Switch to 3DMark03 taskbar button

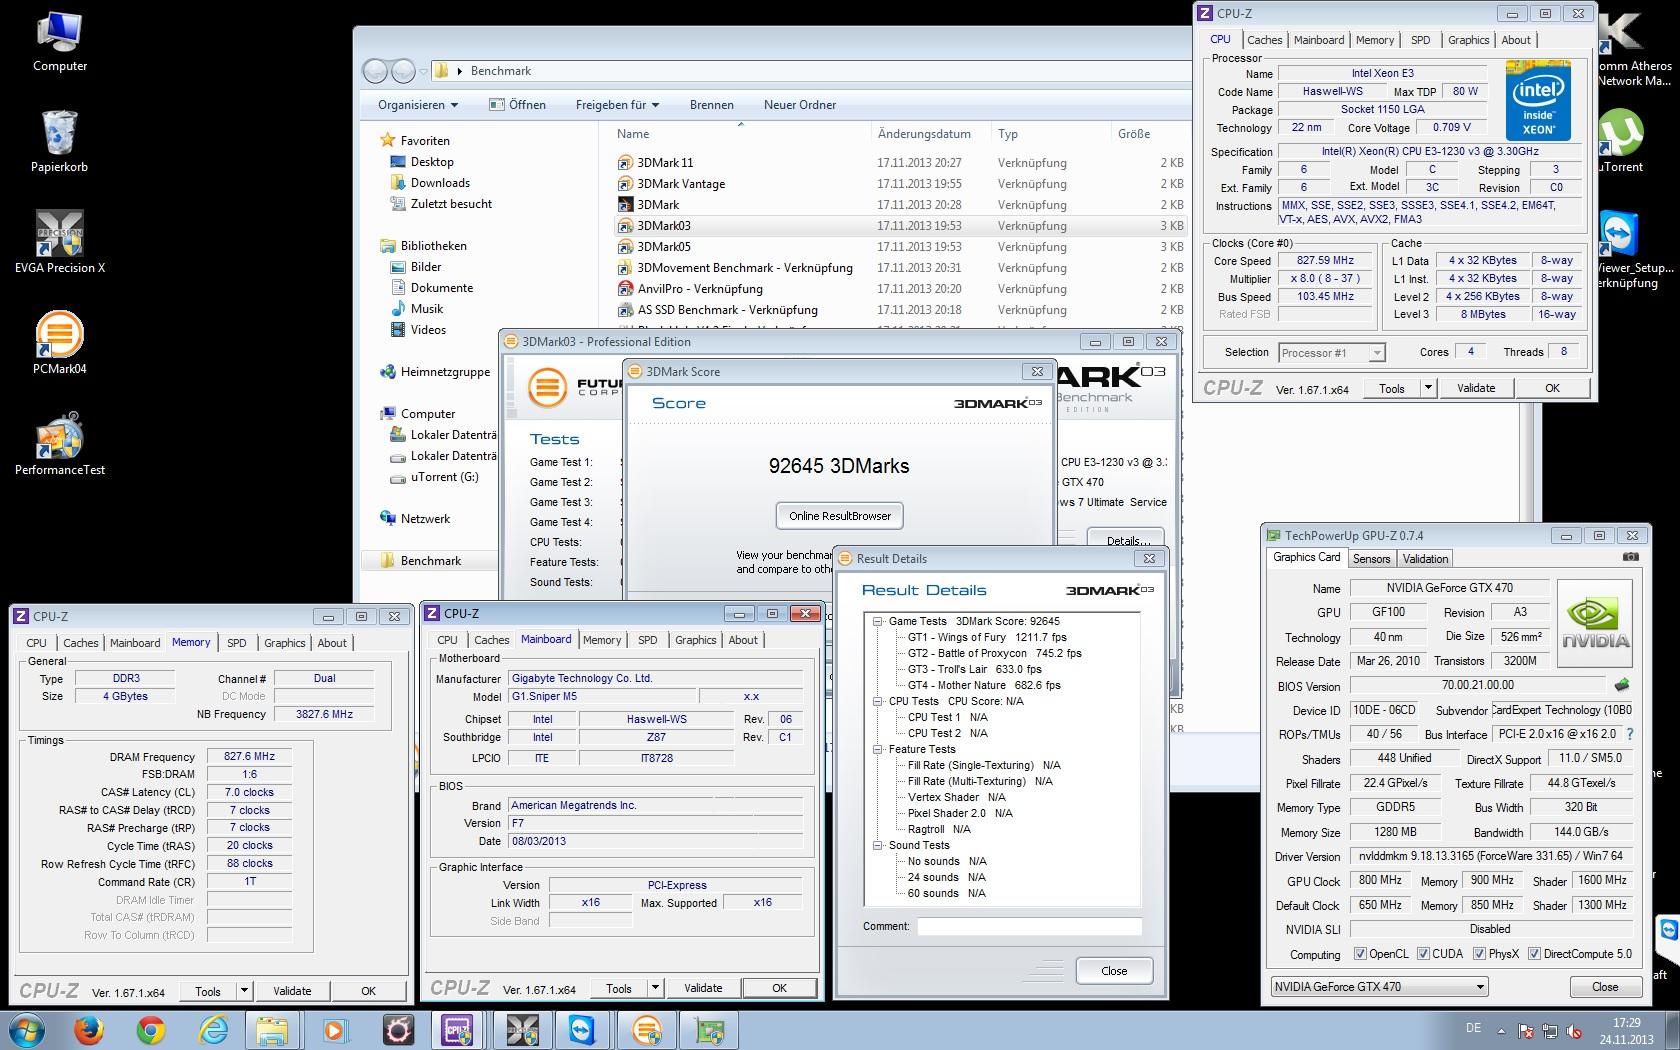click(647, 1029)
